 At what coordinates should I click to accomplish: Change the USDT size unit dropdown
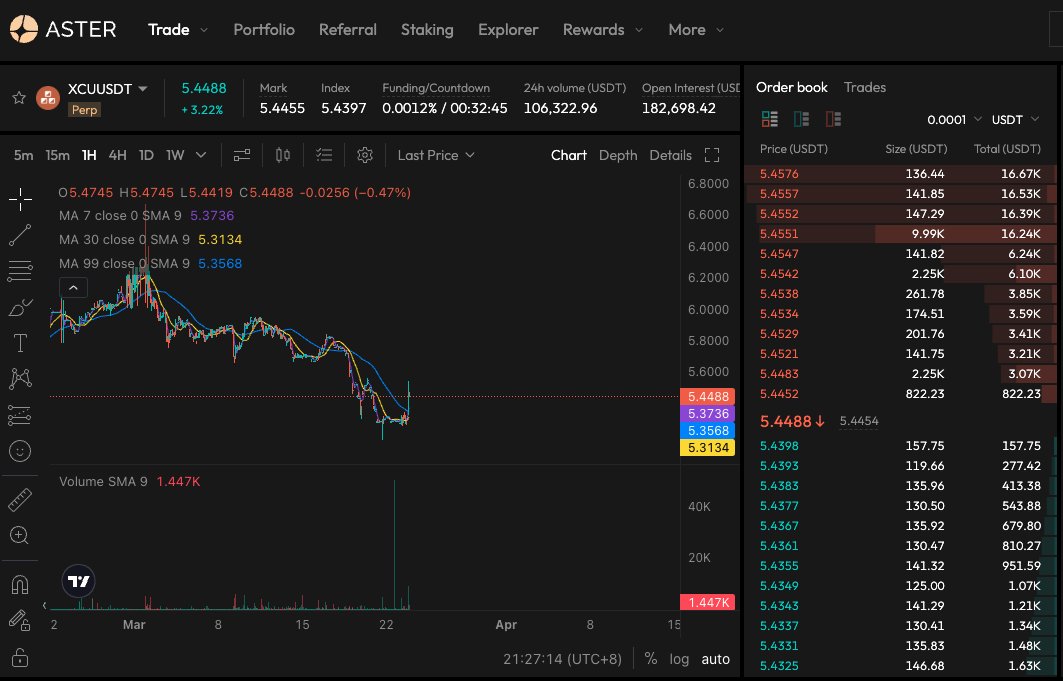pos(1015,119)
